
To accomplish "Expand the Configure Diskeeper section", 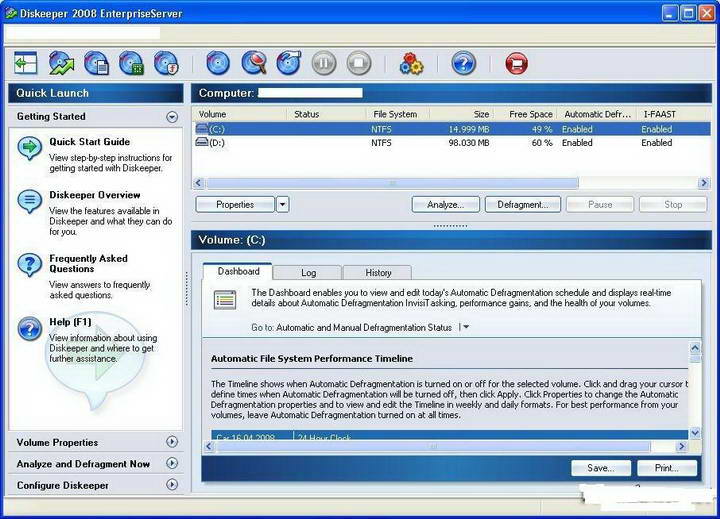I will point(172,485).
